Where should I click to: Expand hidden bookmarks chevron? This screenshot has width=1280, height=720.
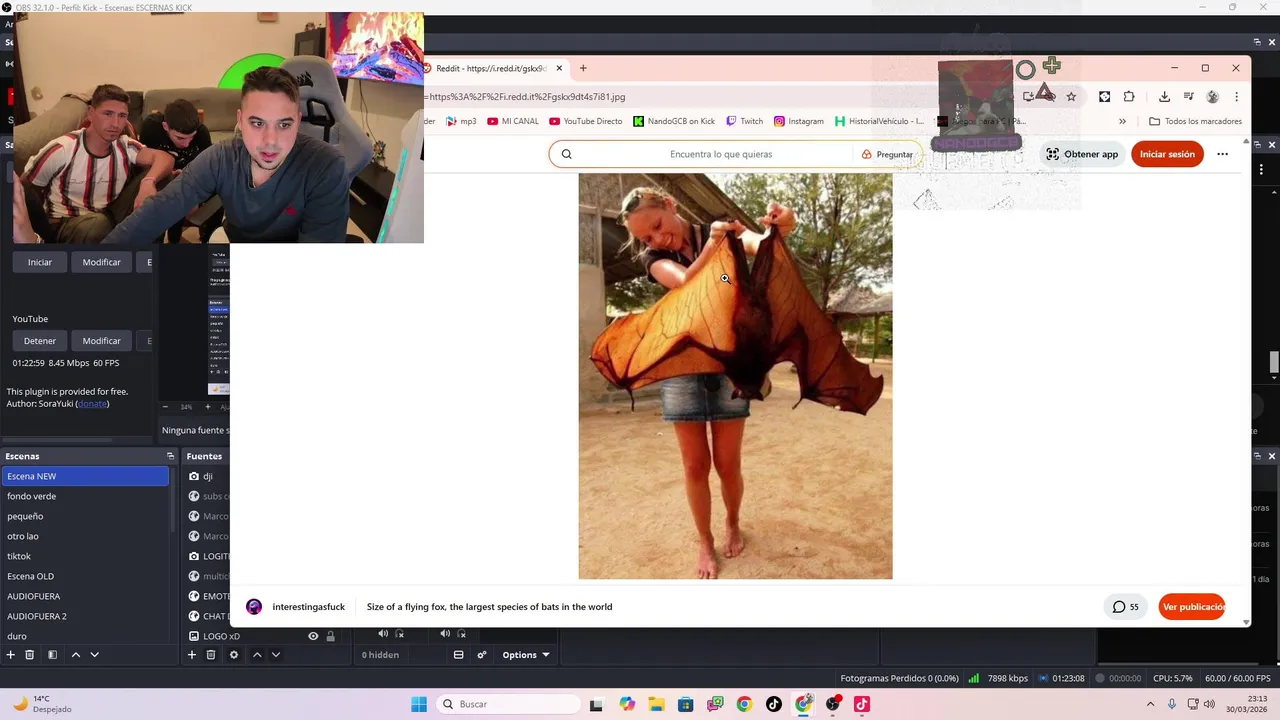1122,121
